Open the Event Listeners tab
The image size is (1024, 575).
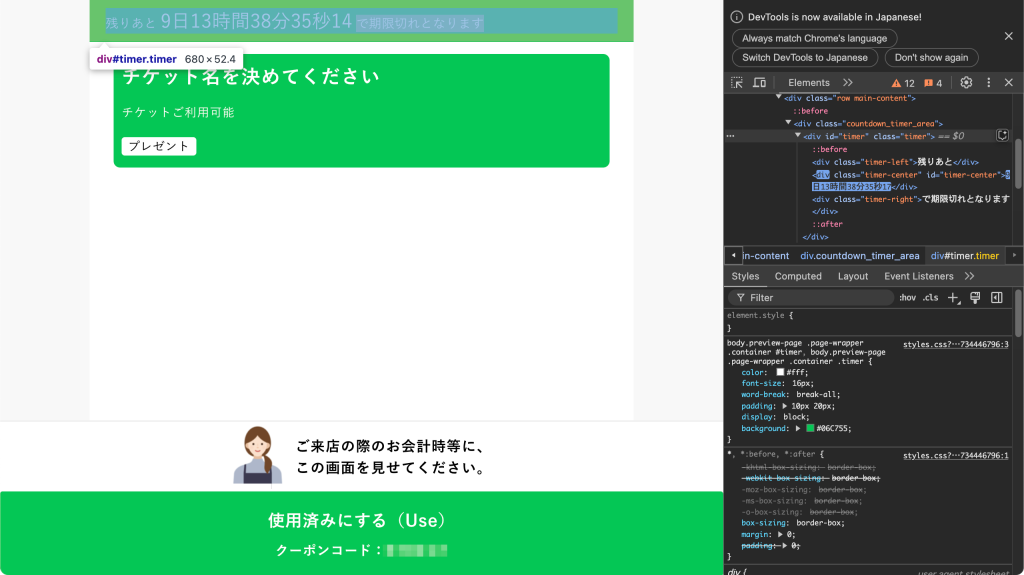(918, 276)
